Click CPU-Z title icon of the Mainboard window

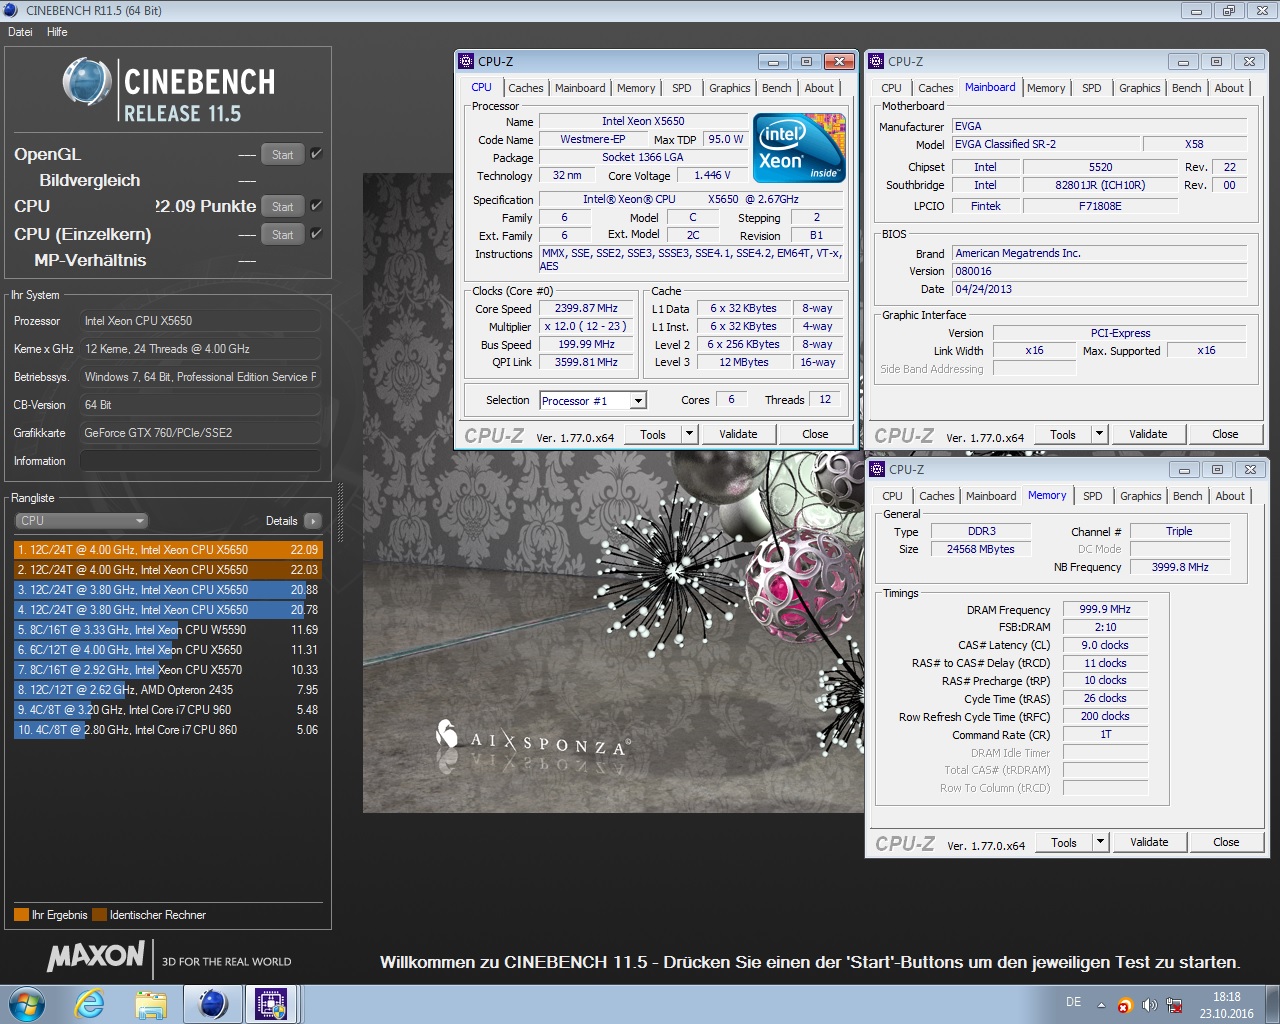876,61
